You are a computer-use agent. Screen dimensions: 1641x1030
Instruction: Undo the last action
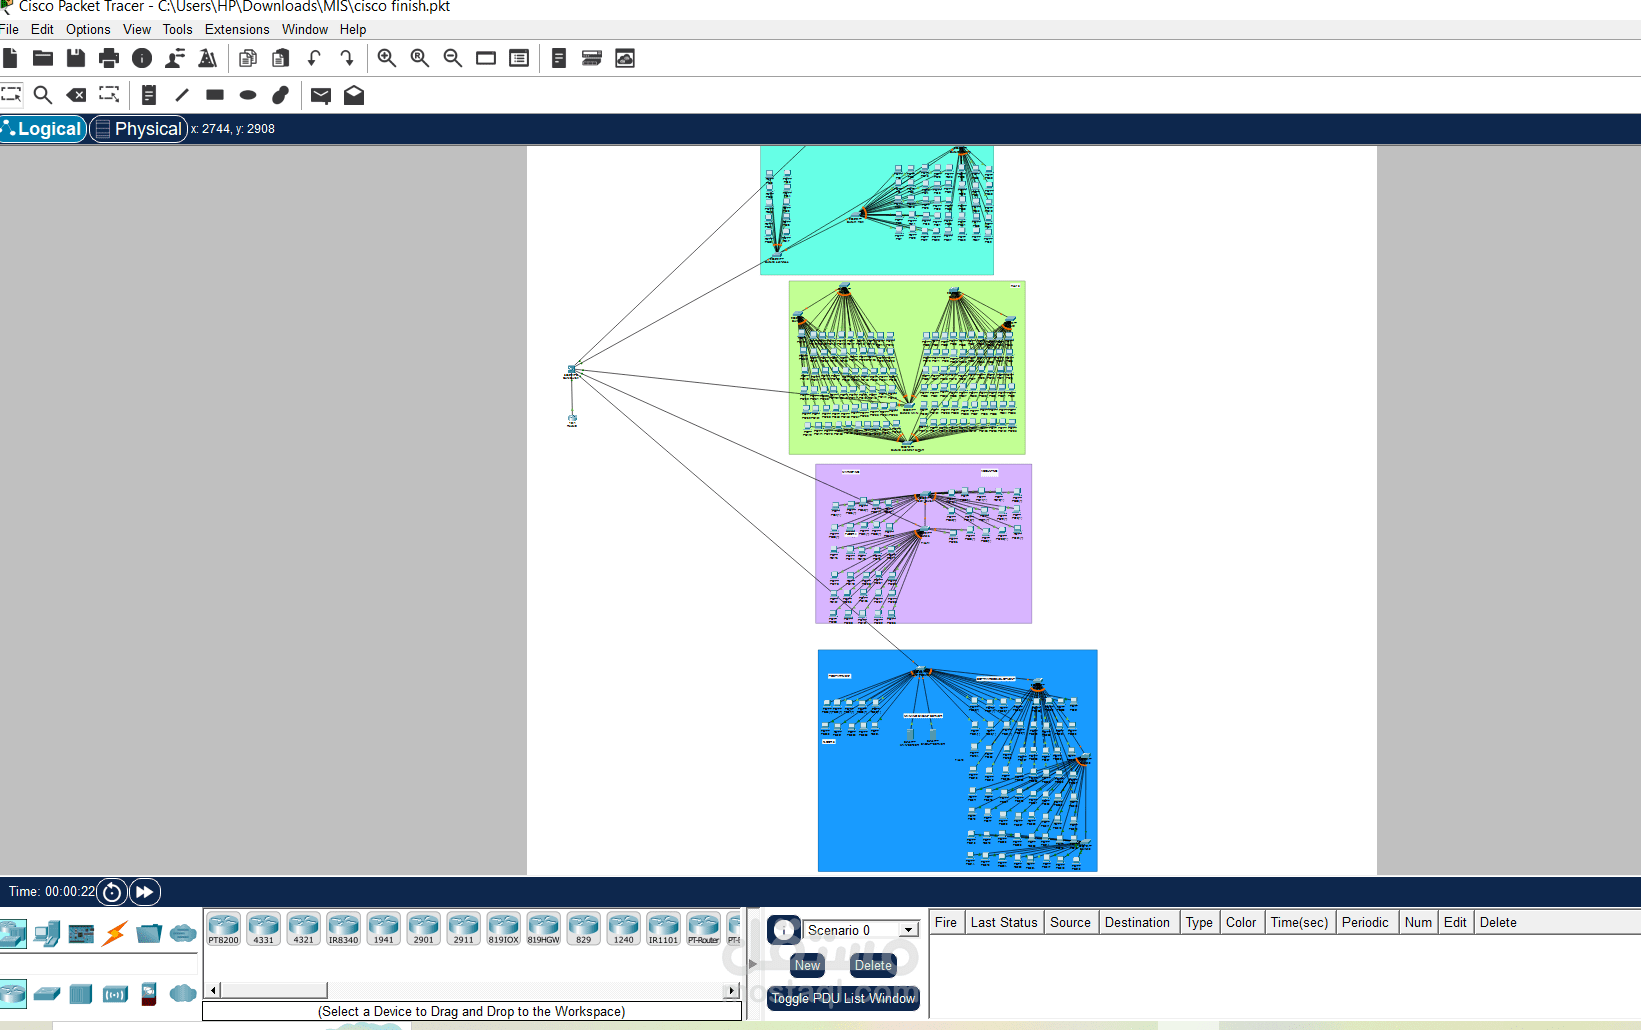314,58
